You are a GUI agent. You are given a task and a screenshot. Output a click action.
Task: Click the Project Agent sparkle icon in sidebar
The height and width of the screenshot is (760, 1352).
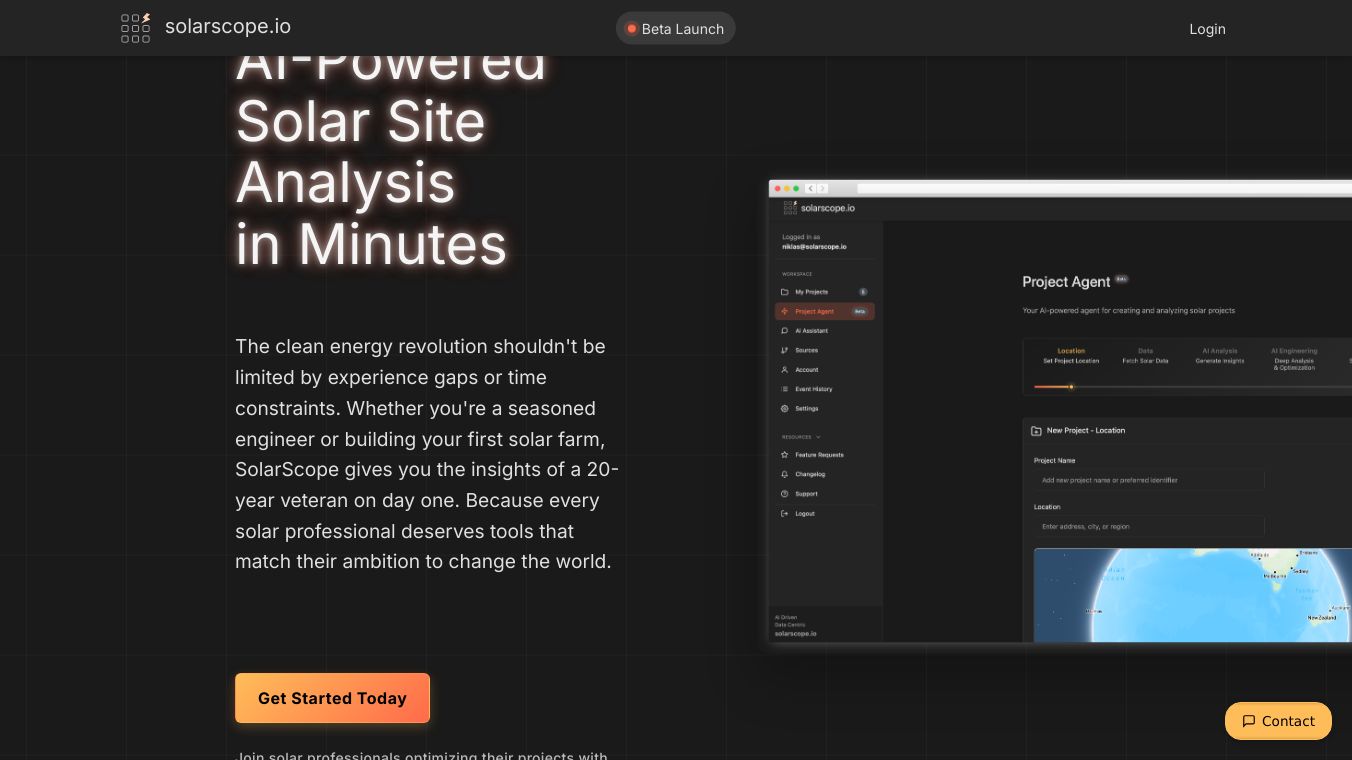click(785, 311)
